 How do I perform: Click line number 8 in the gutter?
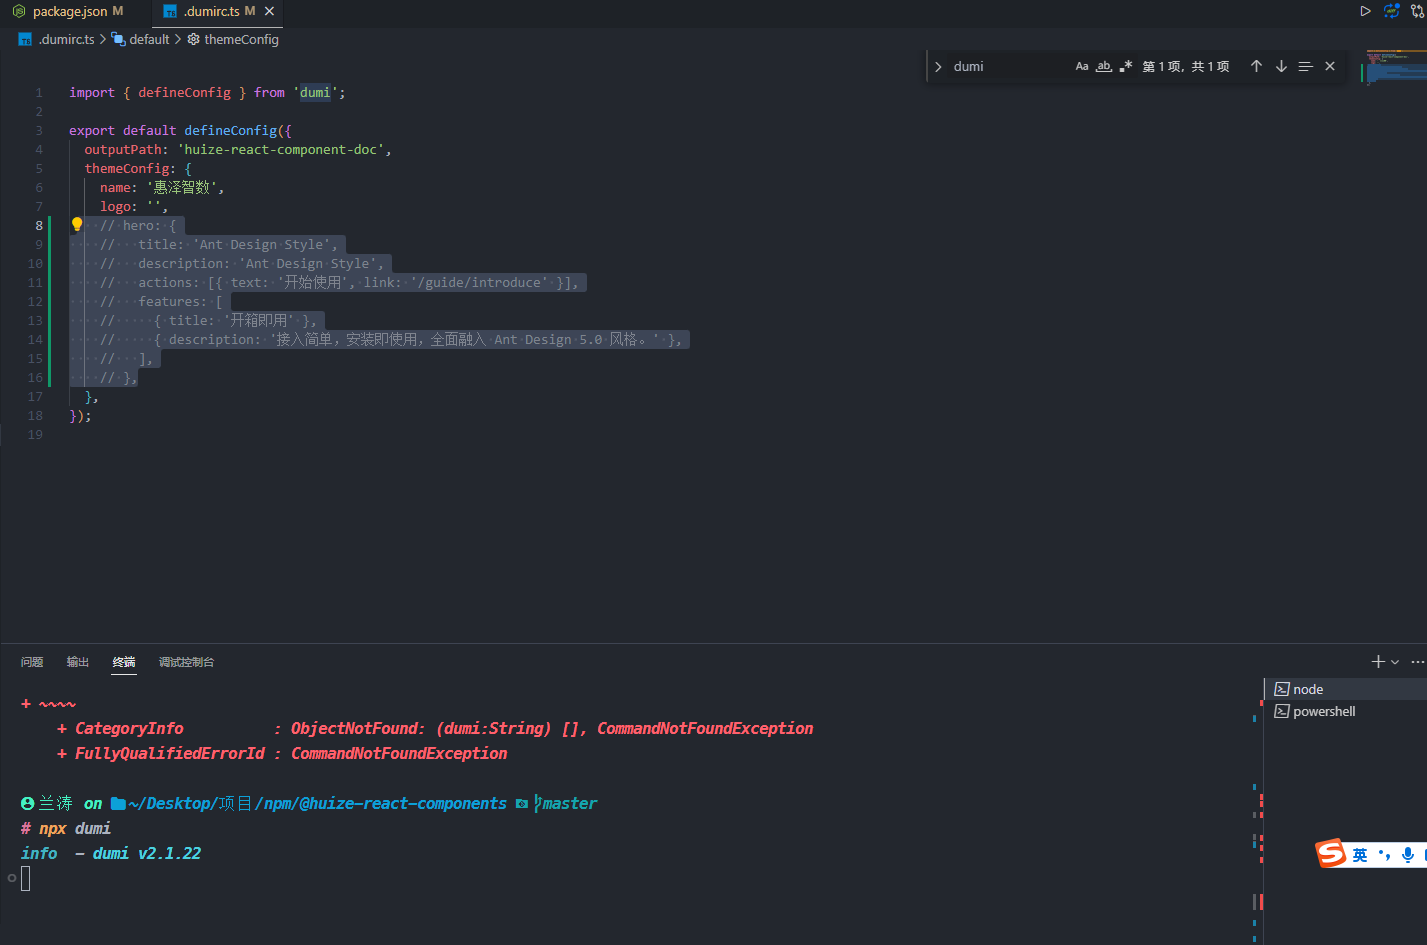39,225
